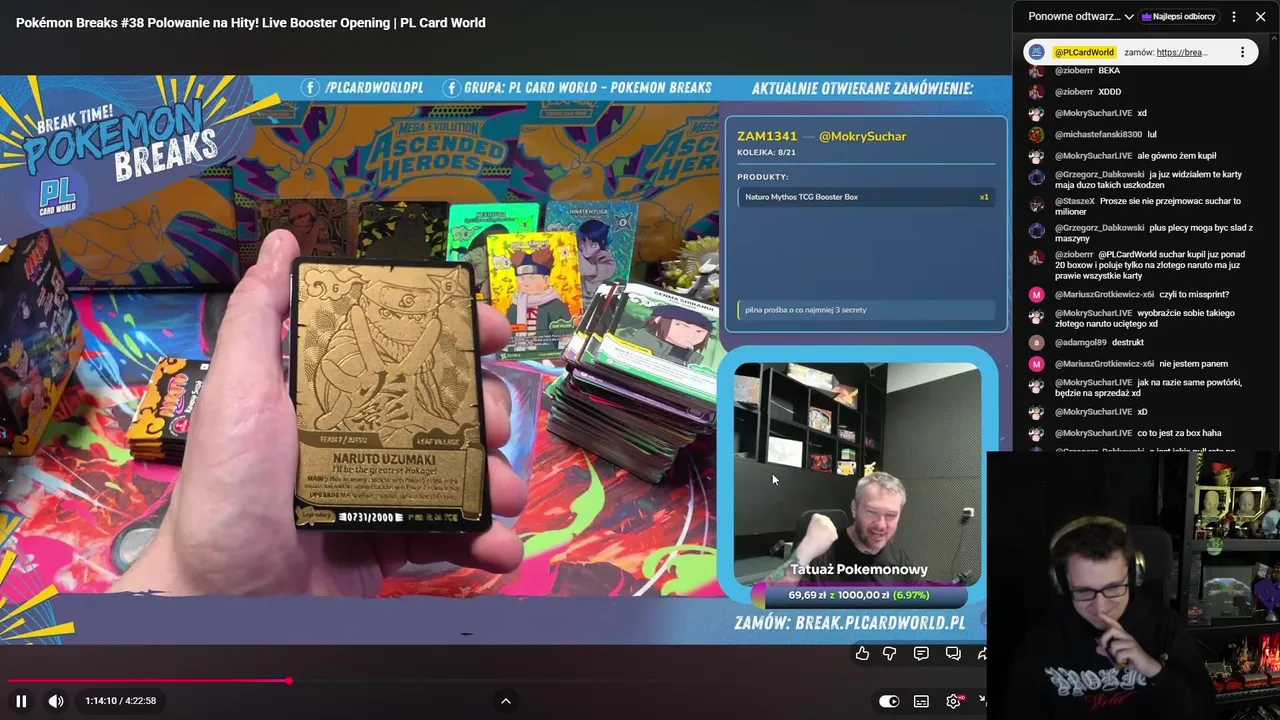Mute the video volume
The height and width of the screenshot is (720, 1280).
(56, 701)
